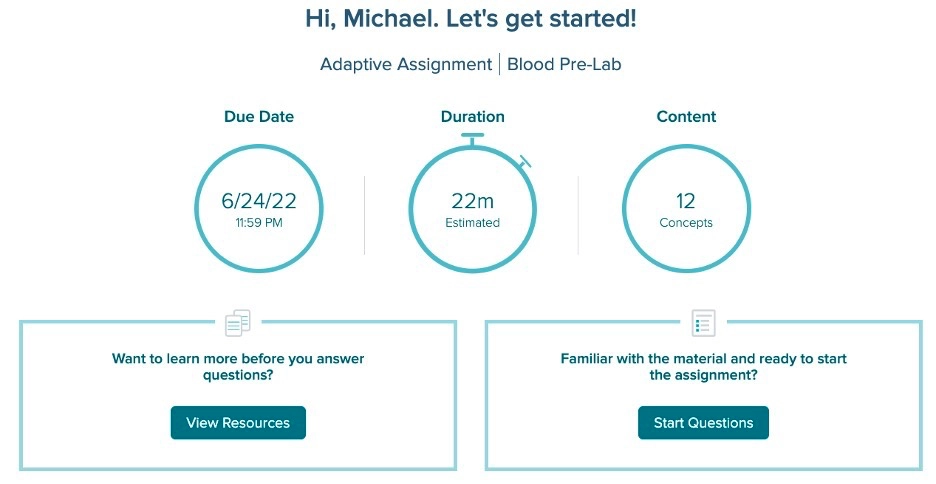
Task: Click the Content heading
Action: click(x=686, y=116)
